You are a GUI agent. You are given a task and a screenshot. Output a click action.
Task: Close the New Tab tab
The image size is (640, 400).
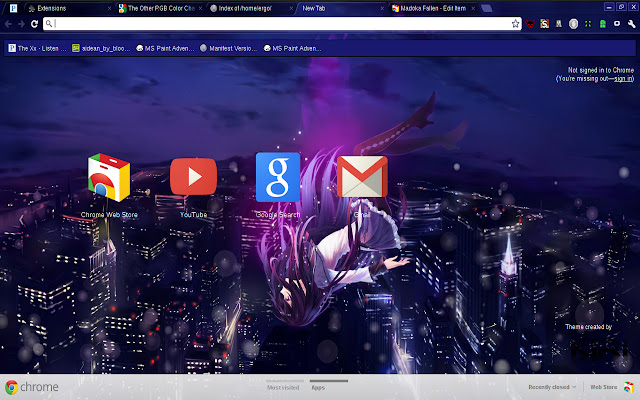382,8
